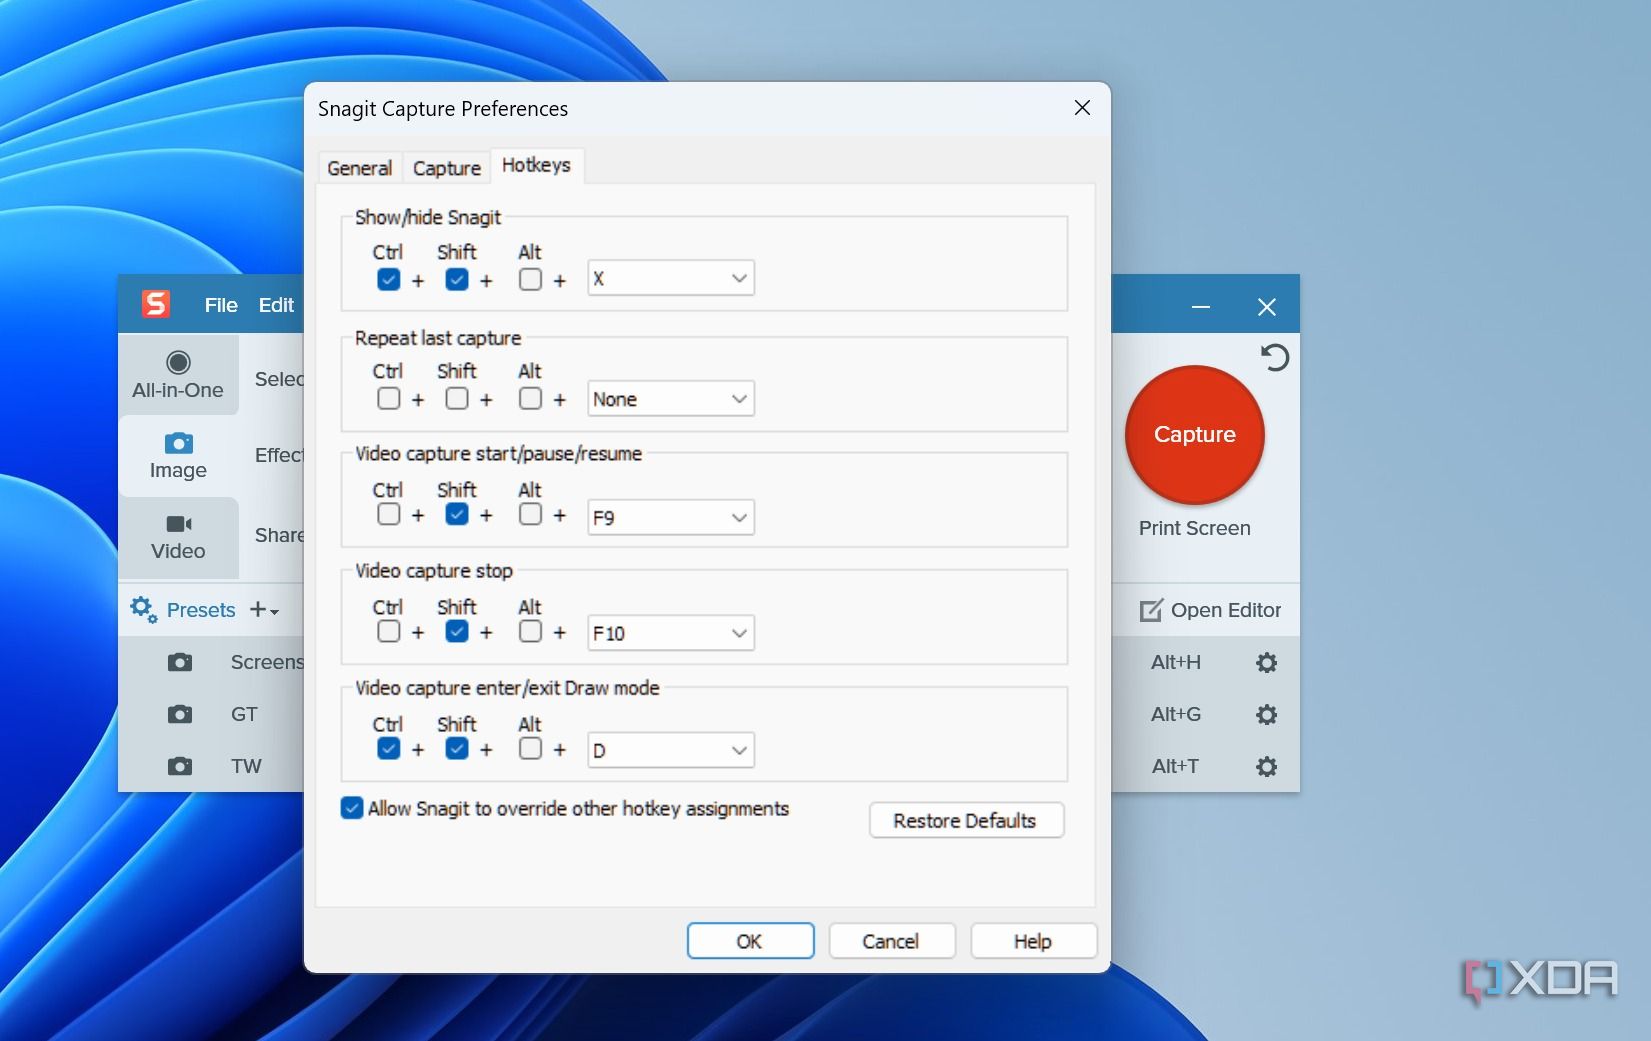Select the All-in-One capture mode
Viewport: 1651px width, 1041px height.
178,375
